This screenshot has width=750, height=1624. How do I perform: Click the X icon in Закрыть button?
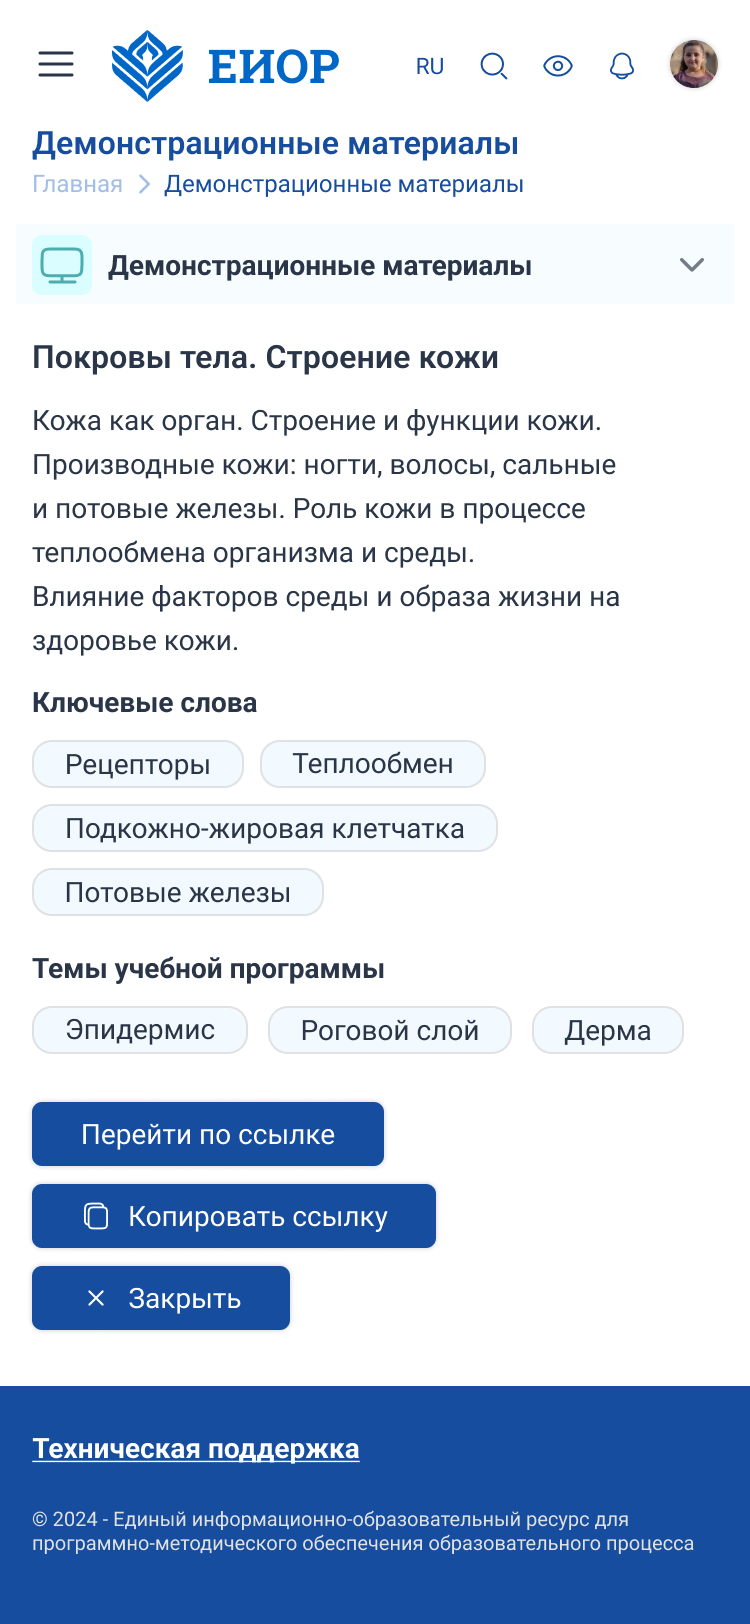pos(96,1298)
